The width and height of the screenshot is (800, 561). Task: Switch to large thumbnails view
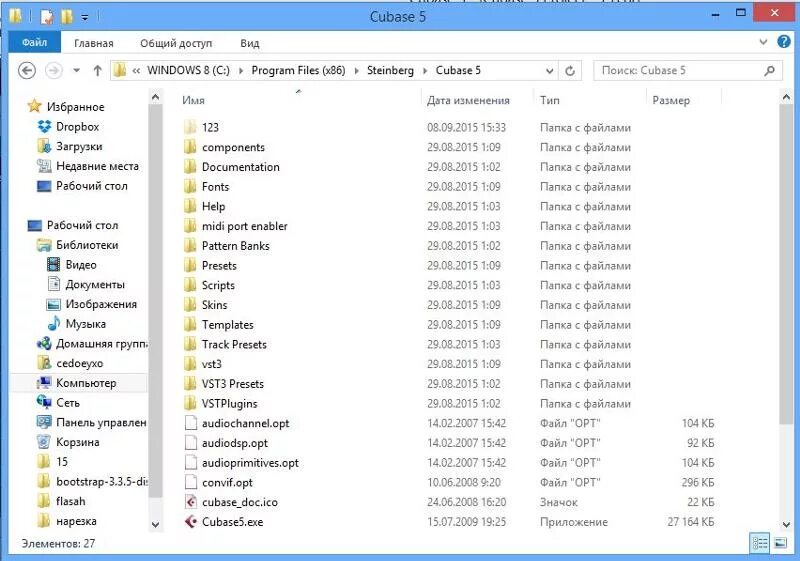click(780, 543)
